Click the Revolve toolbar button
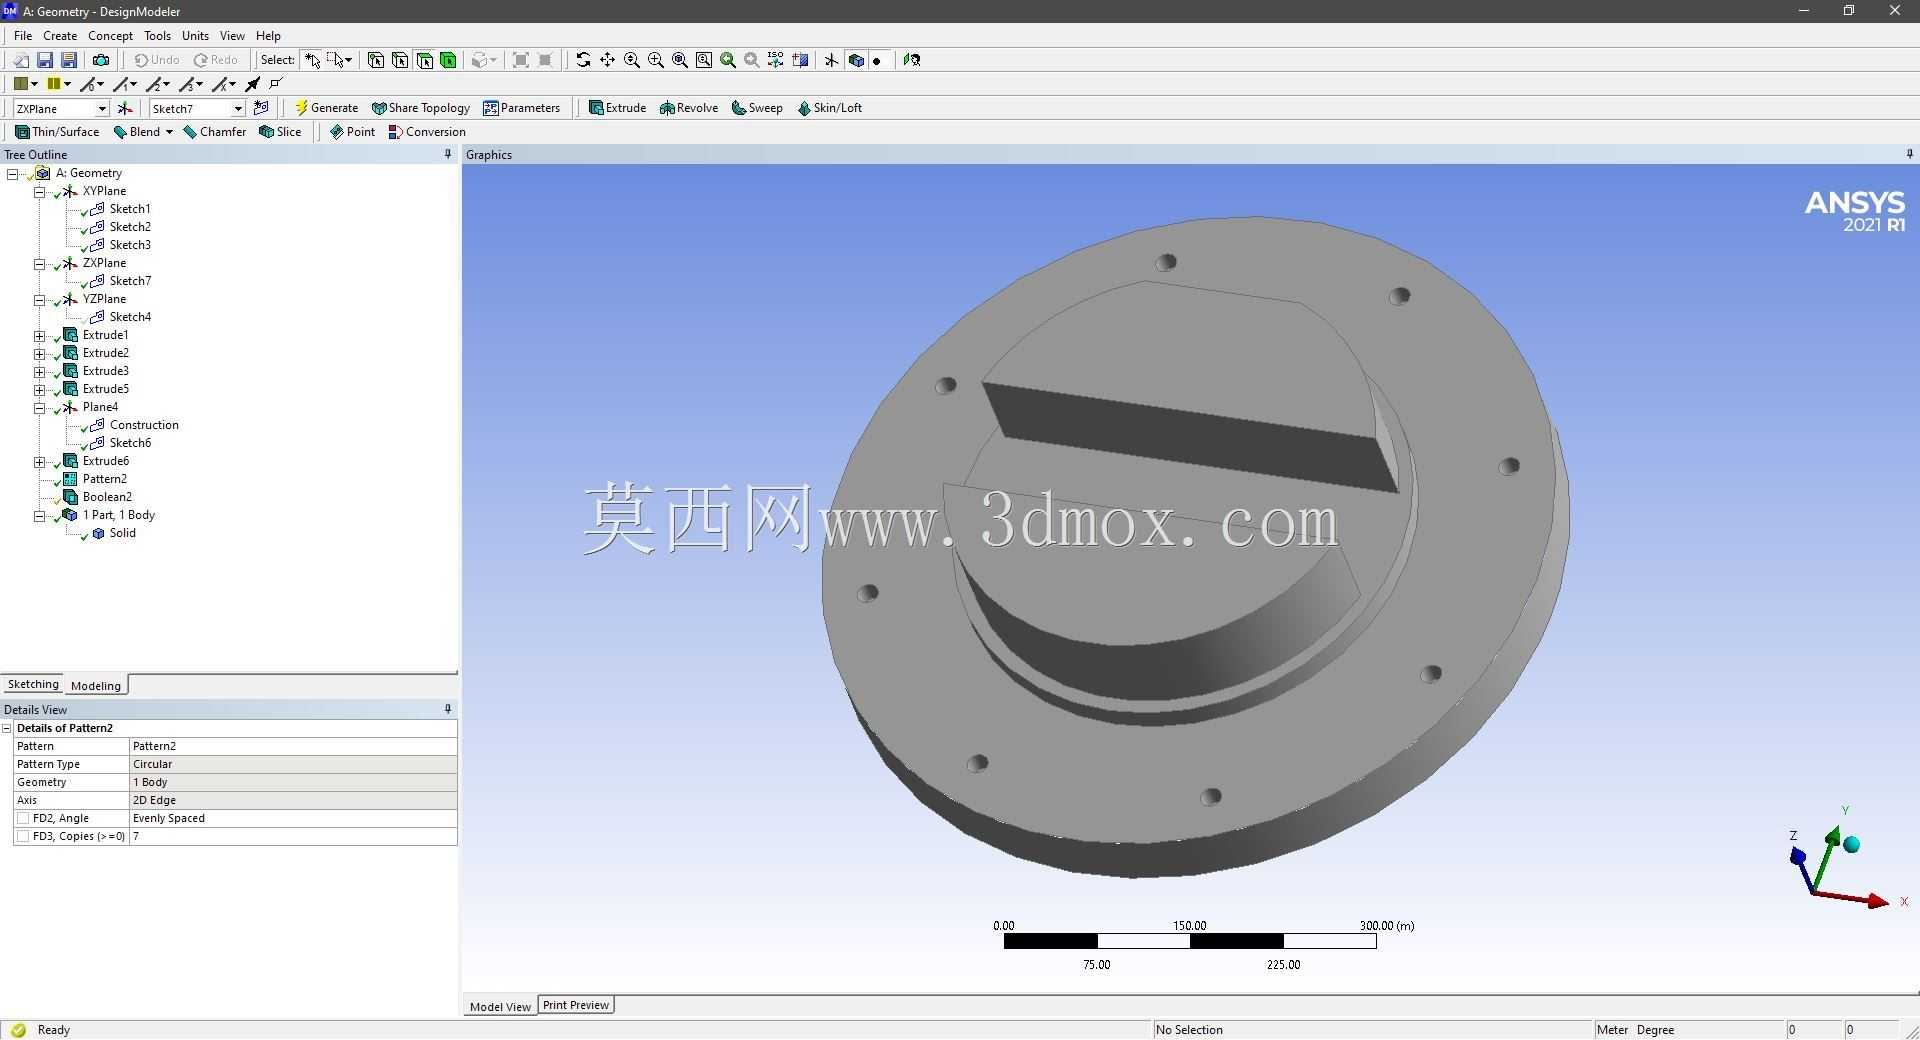The image size is (1920, 1040). [689, 108]
